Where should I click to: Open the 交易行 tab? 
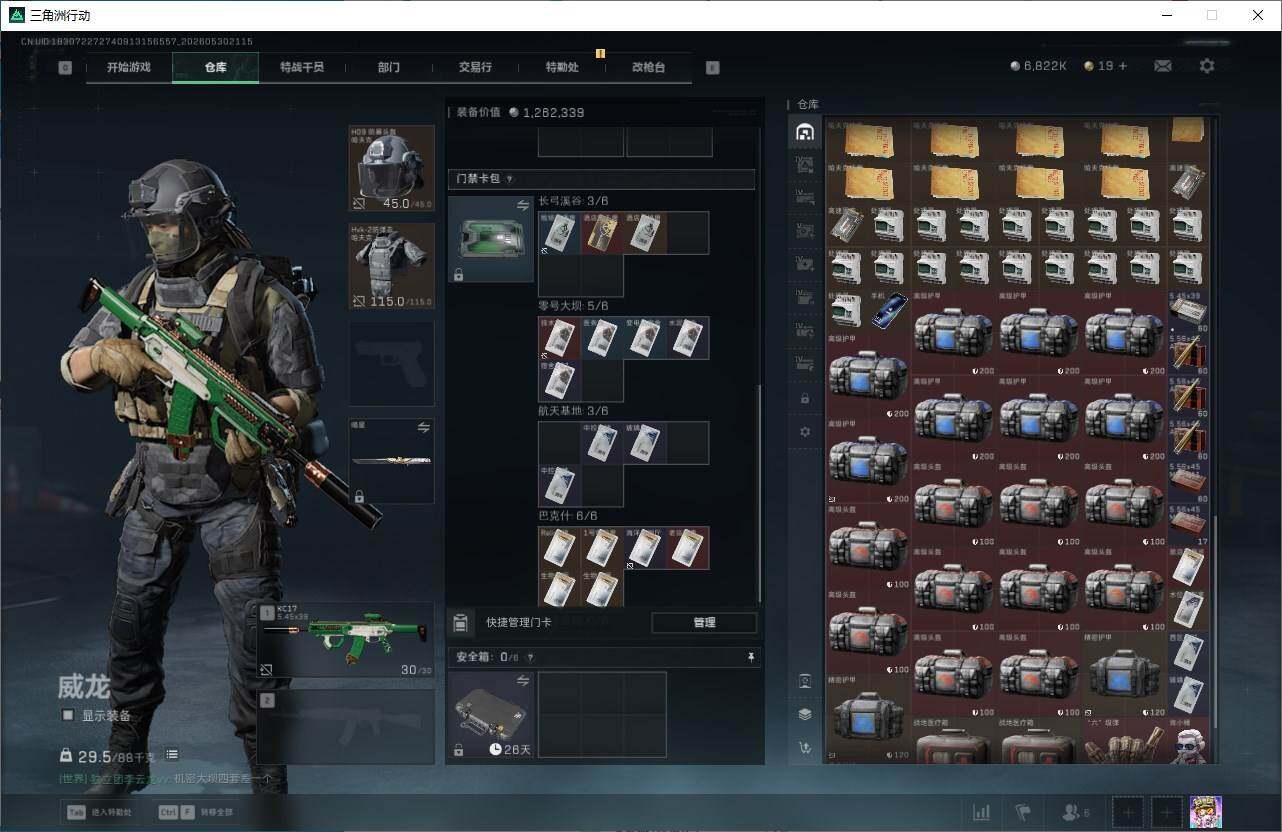[475, 67]
